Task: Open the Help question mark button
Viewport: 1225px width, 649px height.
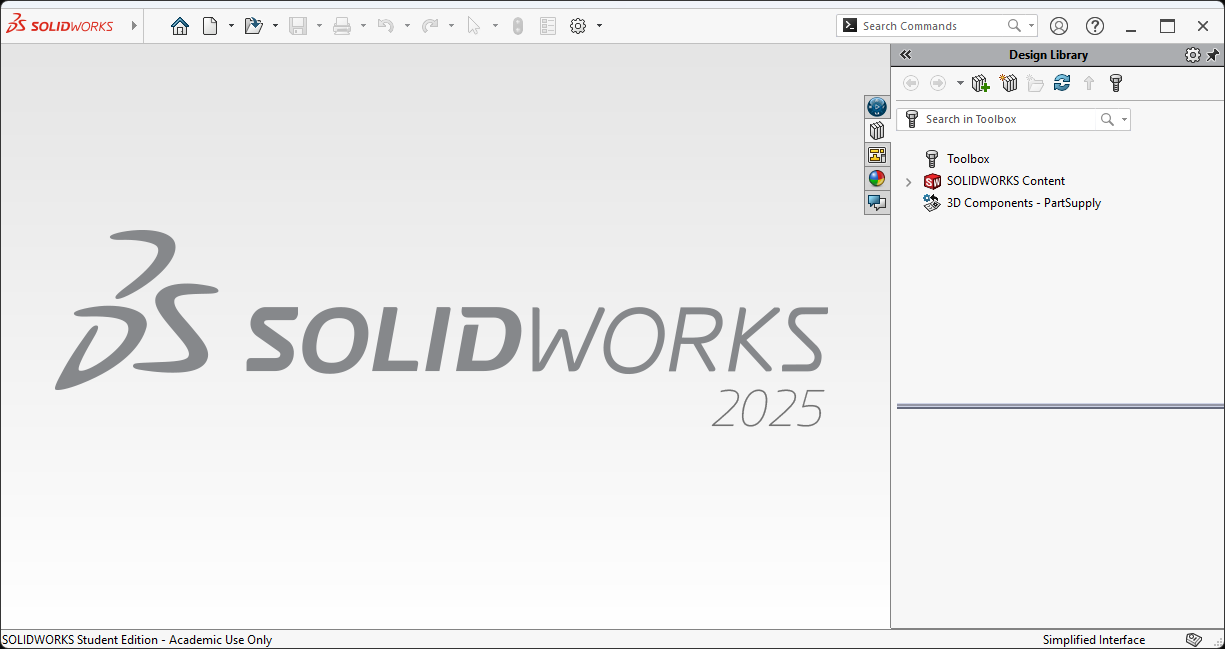Action: pos(1095,26)
